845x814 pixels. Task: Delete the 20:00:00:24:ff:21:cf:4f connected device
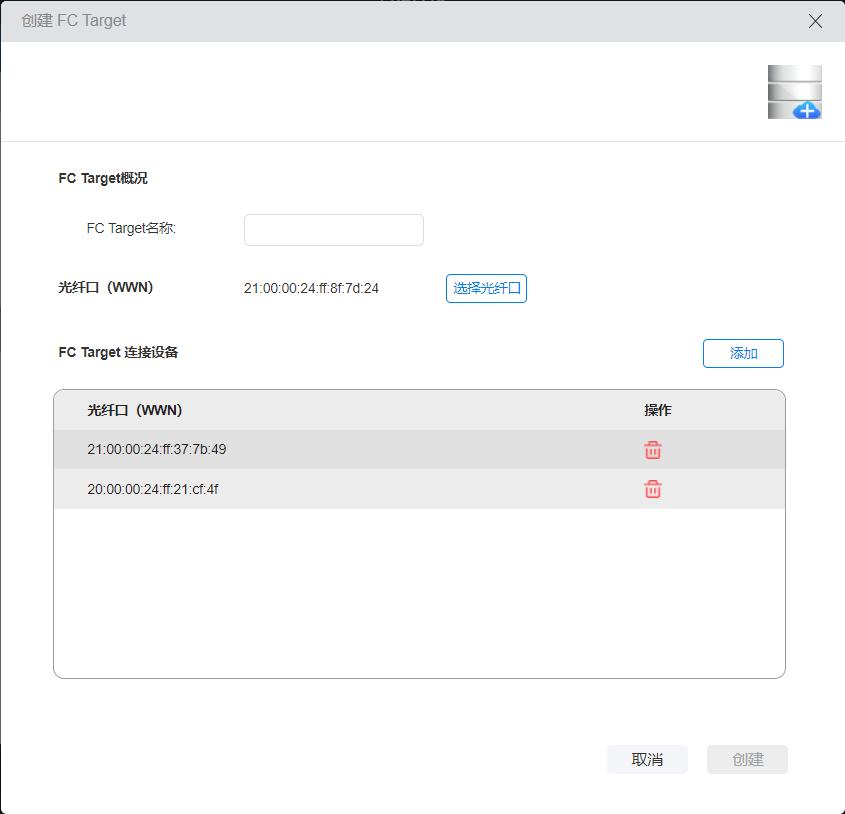[652, 489]
